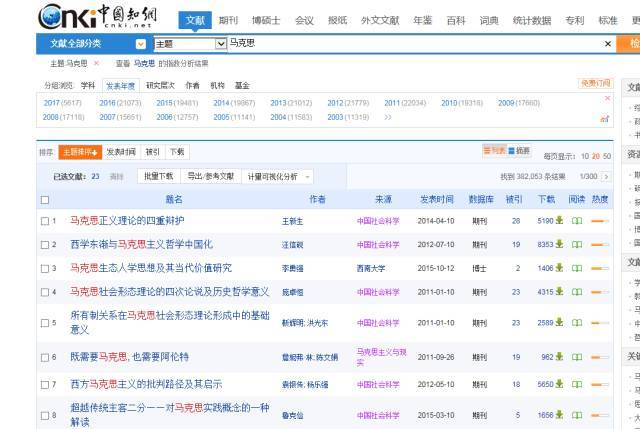Click download icon for article 1

(559, 220)
